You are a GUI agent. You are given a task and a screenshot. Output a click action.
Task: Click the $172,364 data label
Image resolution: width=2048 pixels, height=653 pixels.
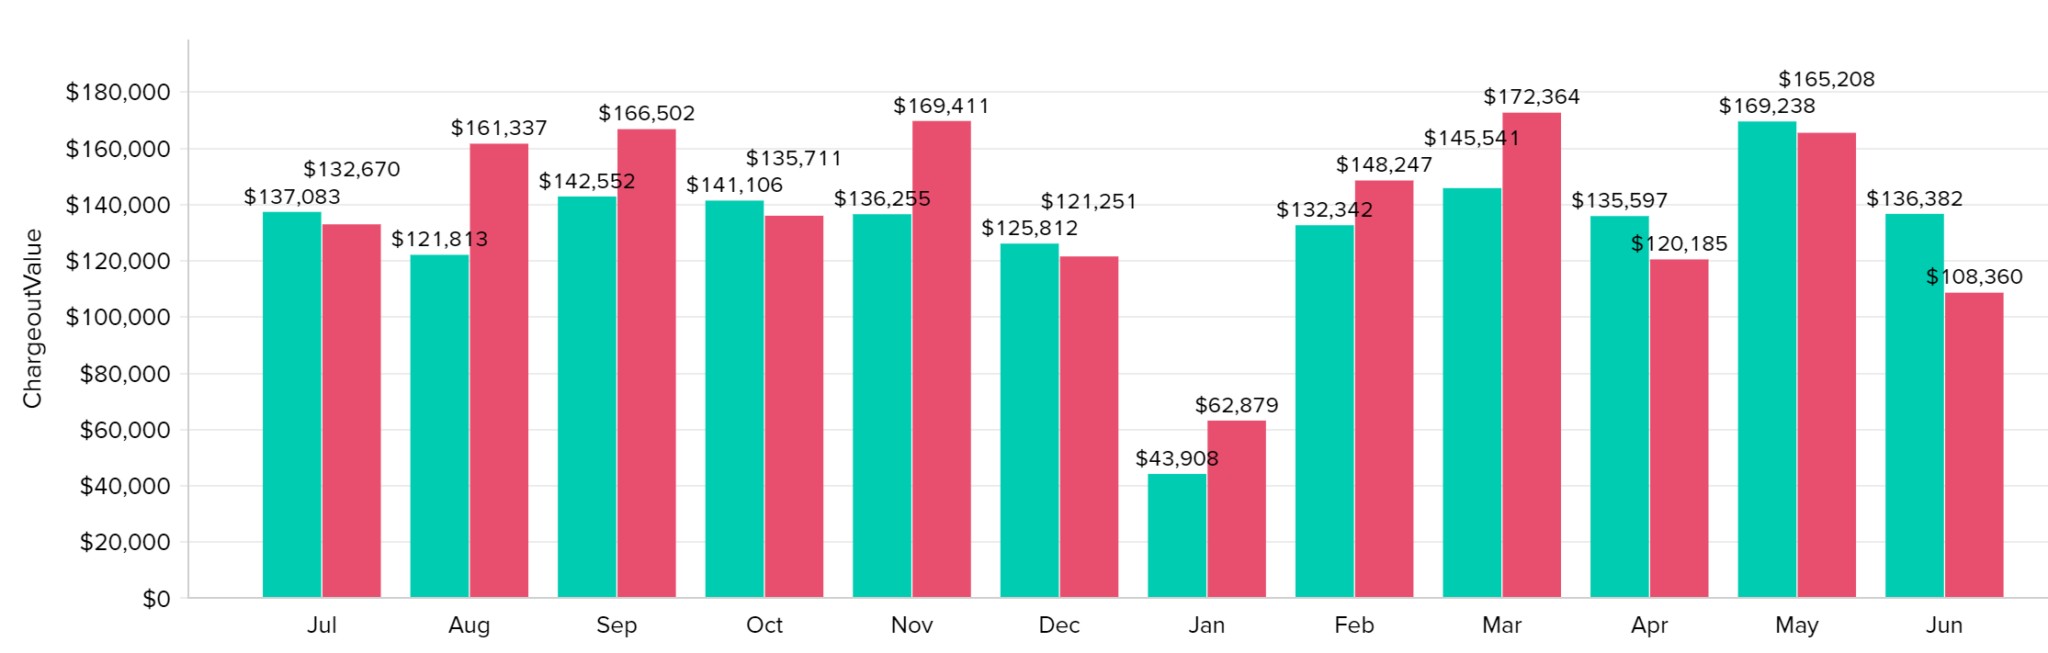1531,97
